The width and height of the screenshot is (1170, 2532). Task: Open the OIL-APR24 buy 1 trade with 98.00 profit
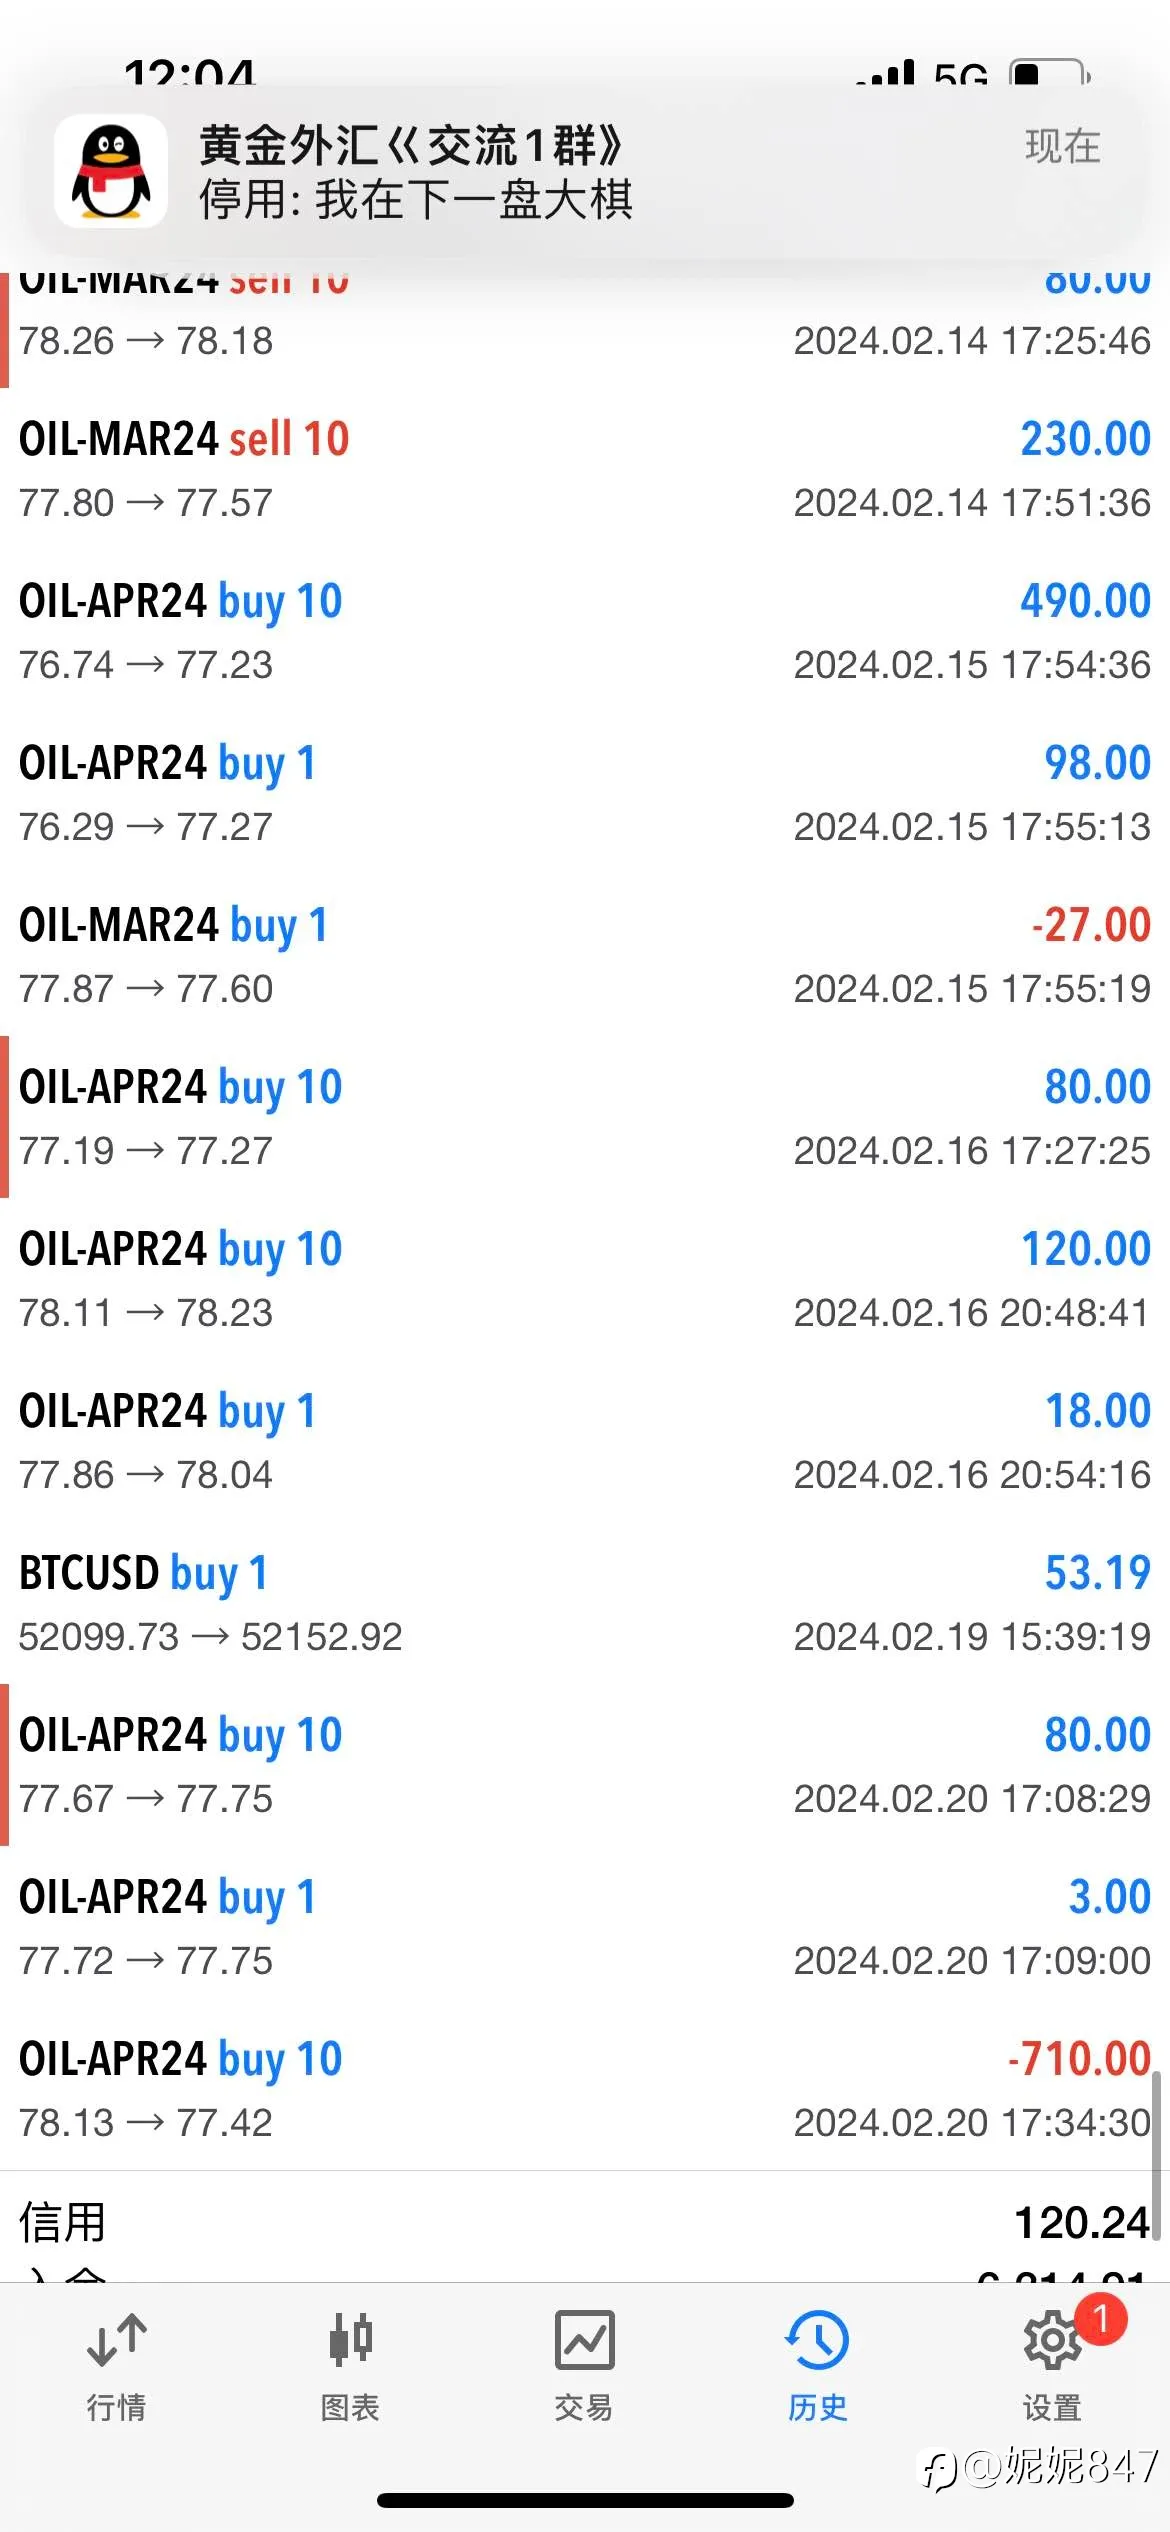pyautogui.click(x=585, y=793)
